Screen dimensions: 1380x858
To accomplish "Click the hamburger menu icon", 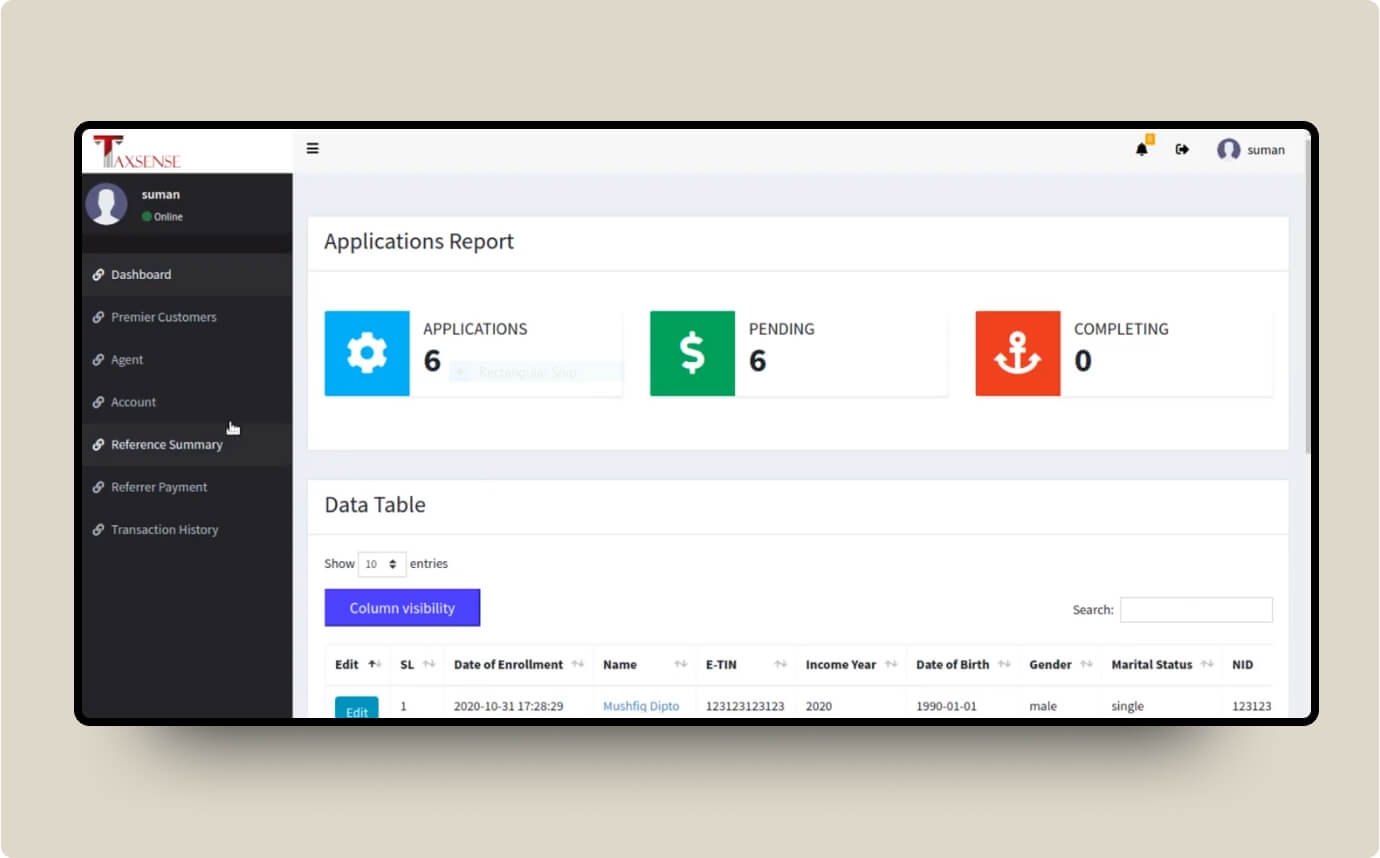I will click(x=313, y=149).
